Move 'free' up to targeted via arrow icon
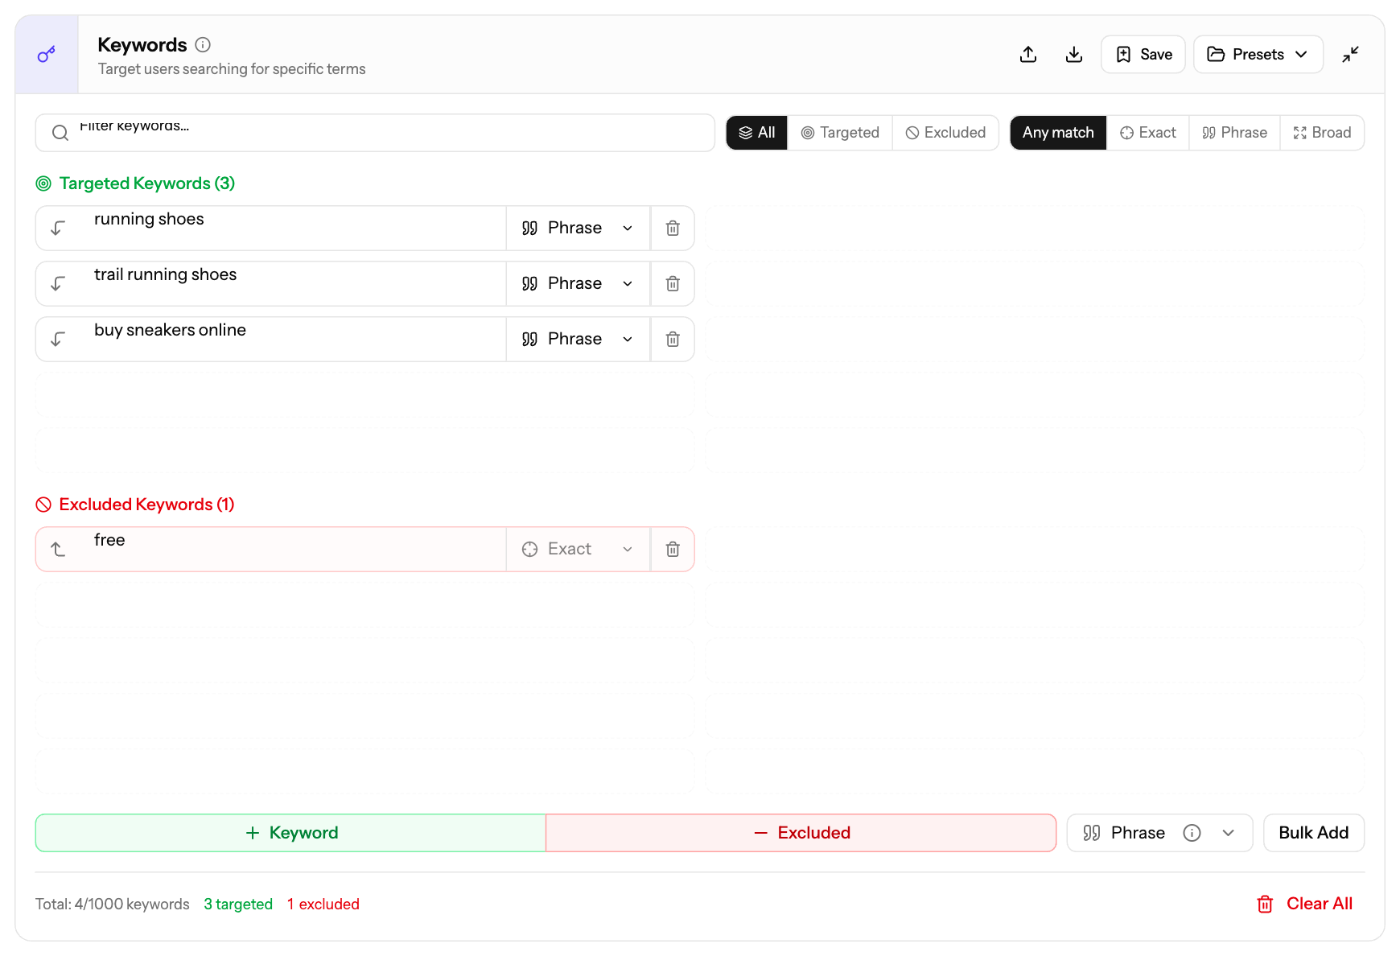This screenshot has height=956, width=1400. (x=58, y=549)
